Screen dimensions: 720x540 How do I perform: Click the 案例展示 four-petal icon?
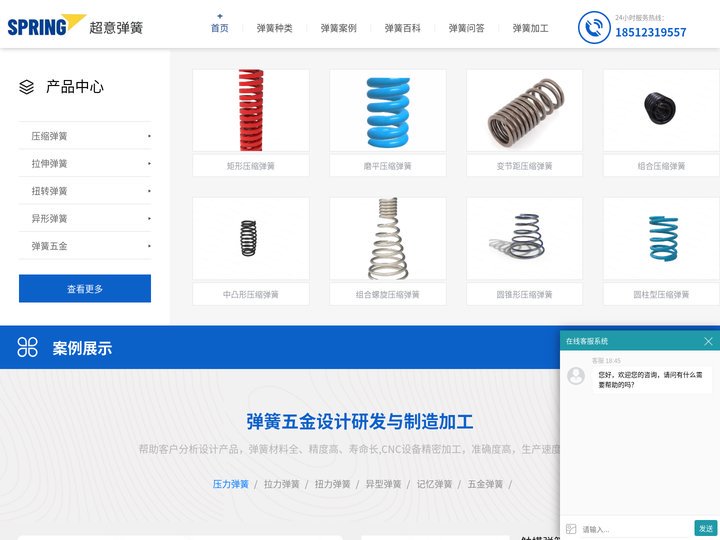27,347
